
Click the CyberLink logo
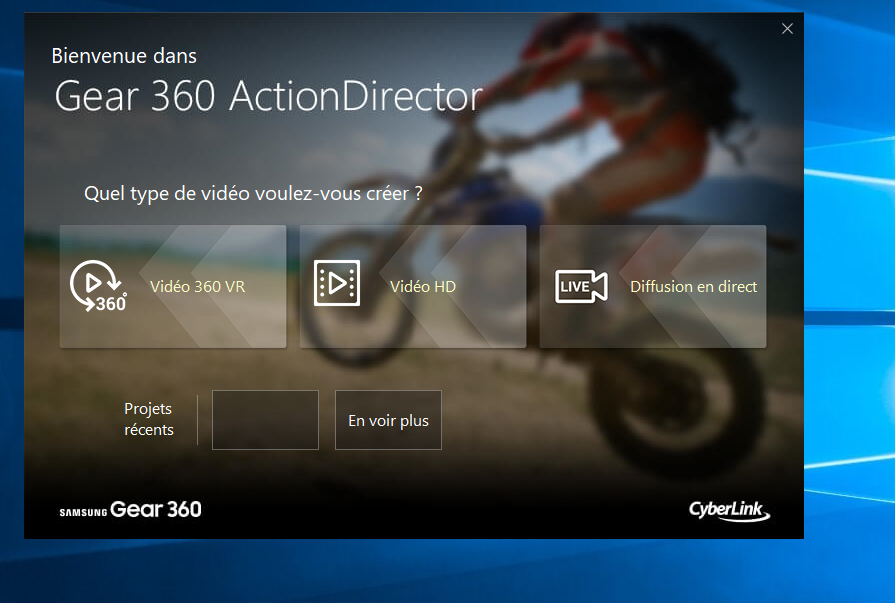coord(729,510)
